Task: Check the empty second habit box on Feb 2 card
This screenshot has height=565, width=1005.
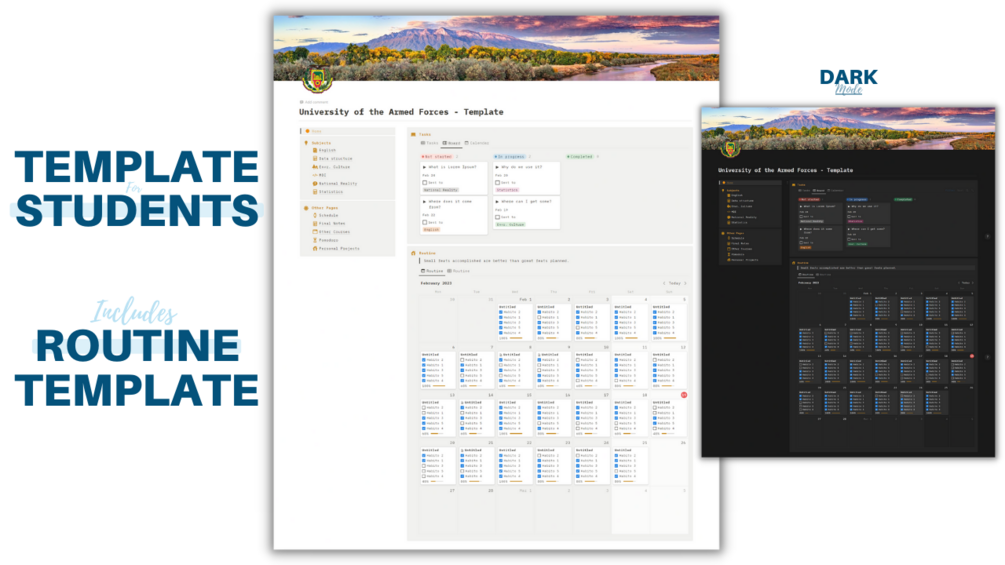Action: [539, 317]
